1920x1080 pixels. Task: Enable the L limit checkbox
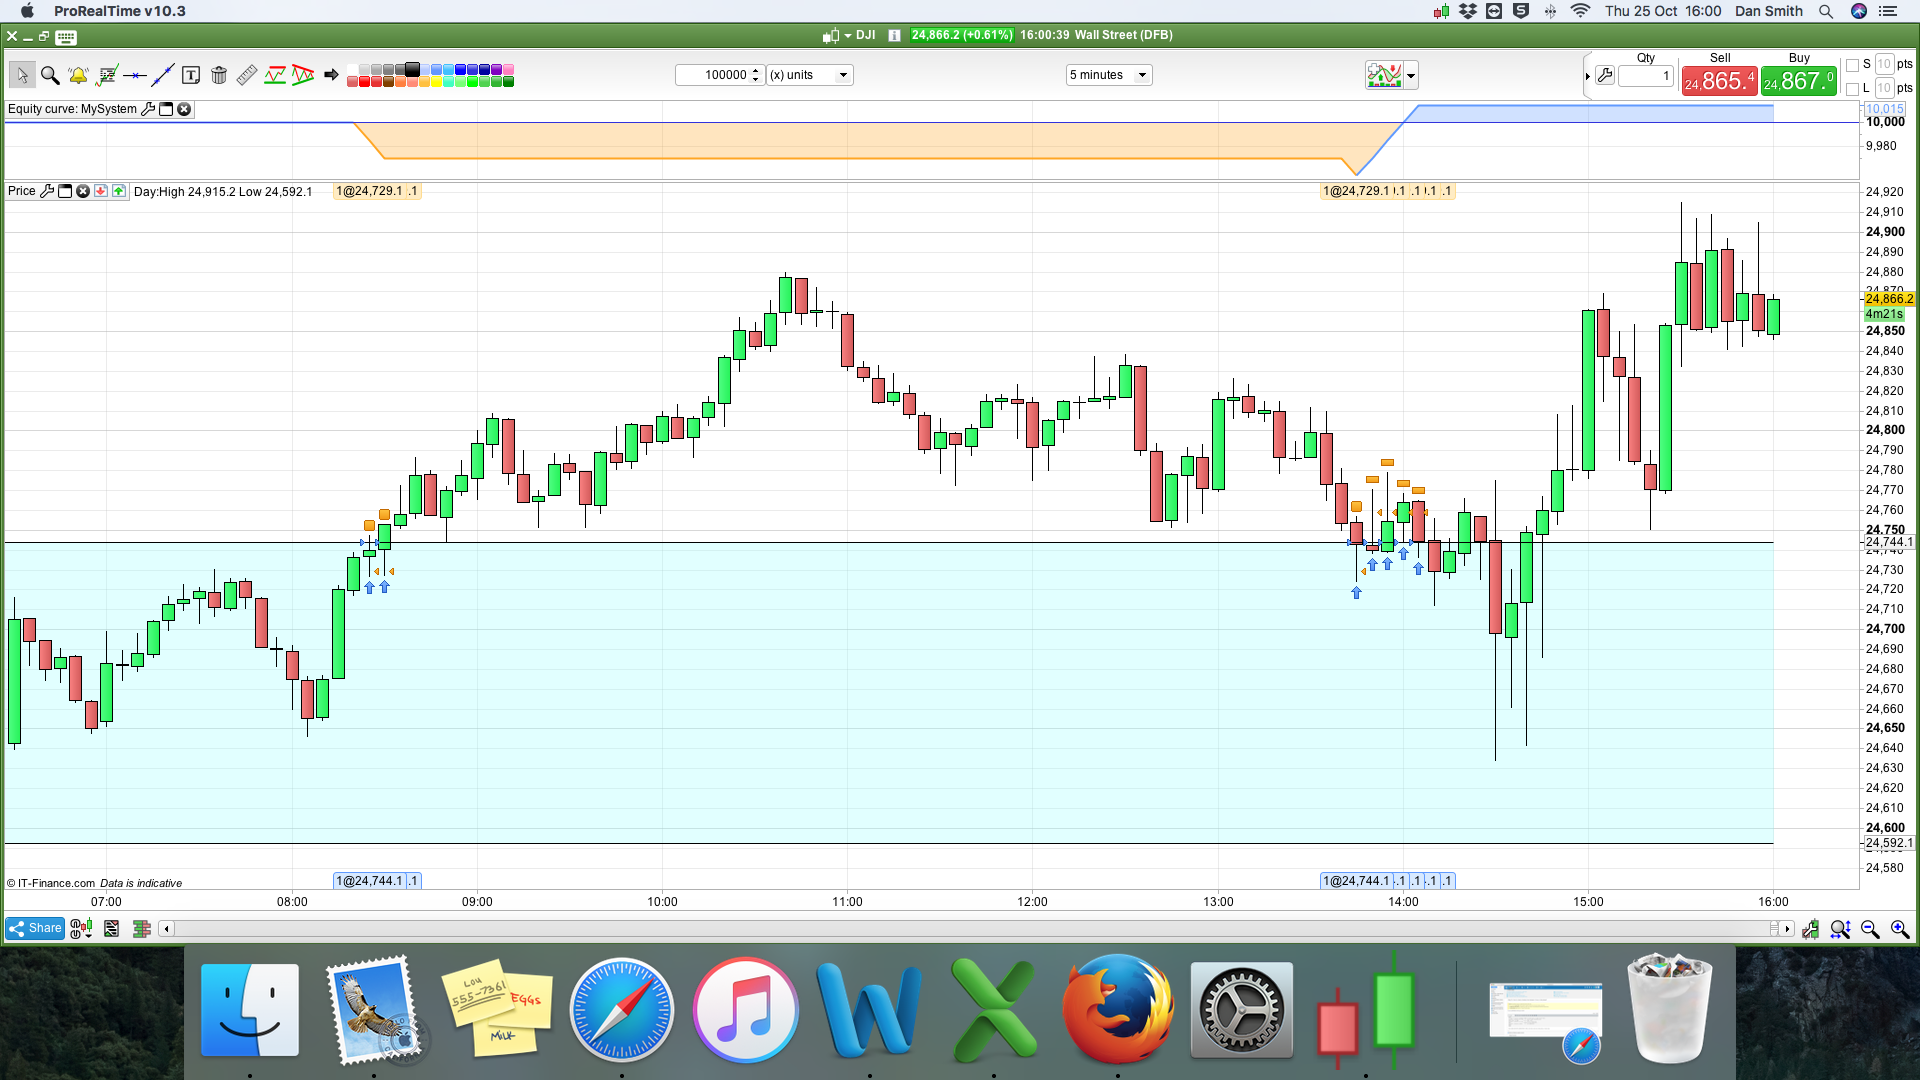point(1852,89)
